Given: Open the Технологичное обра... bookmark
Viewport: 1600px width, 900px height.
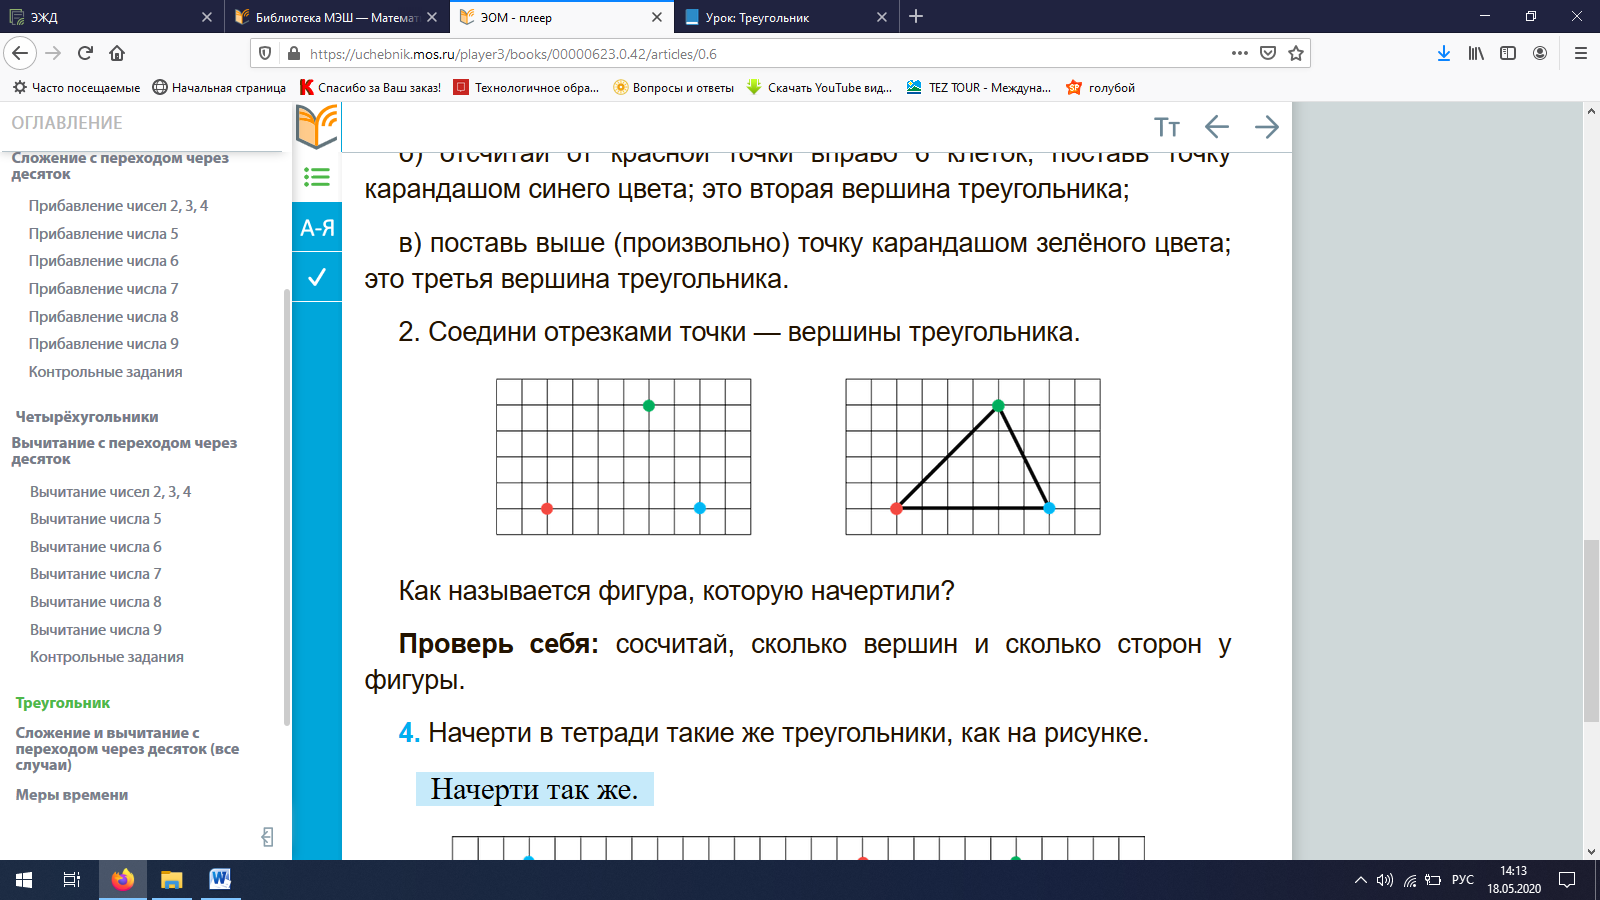Looking at the screenshot, I should click(x=527, y=88).
